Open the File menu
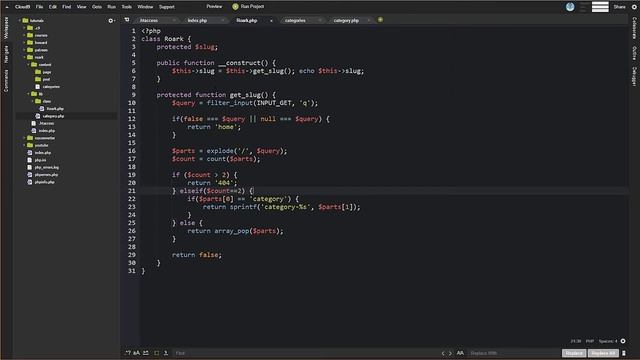Screen dimensions: 640x360 (39, 7)
